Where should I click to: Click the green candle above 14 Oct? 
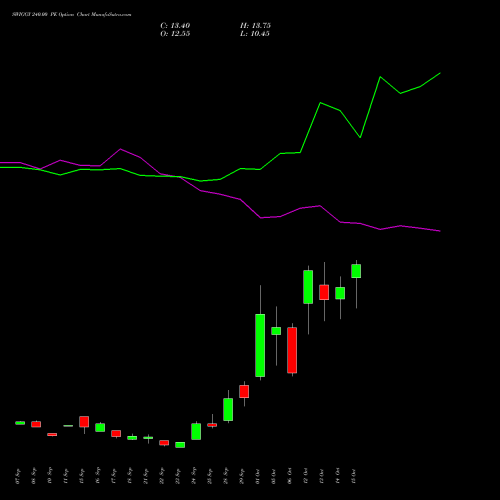pyautogui.click(x=340, y=293)
